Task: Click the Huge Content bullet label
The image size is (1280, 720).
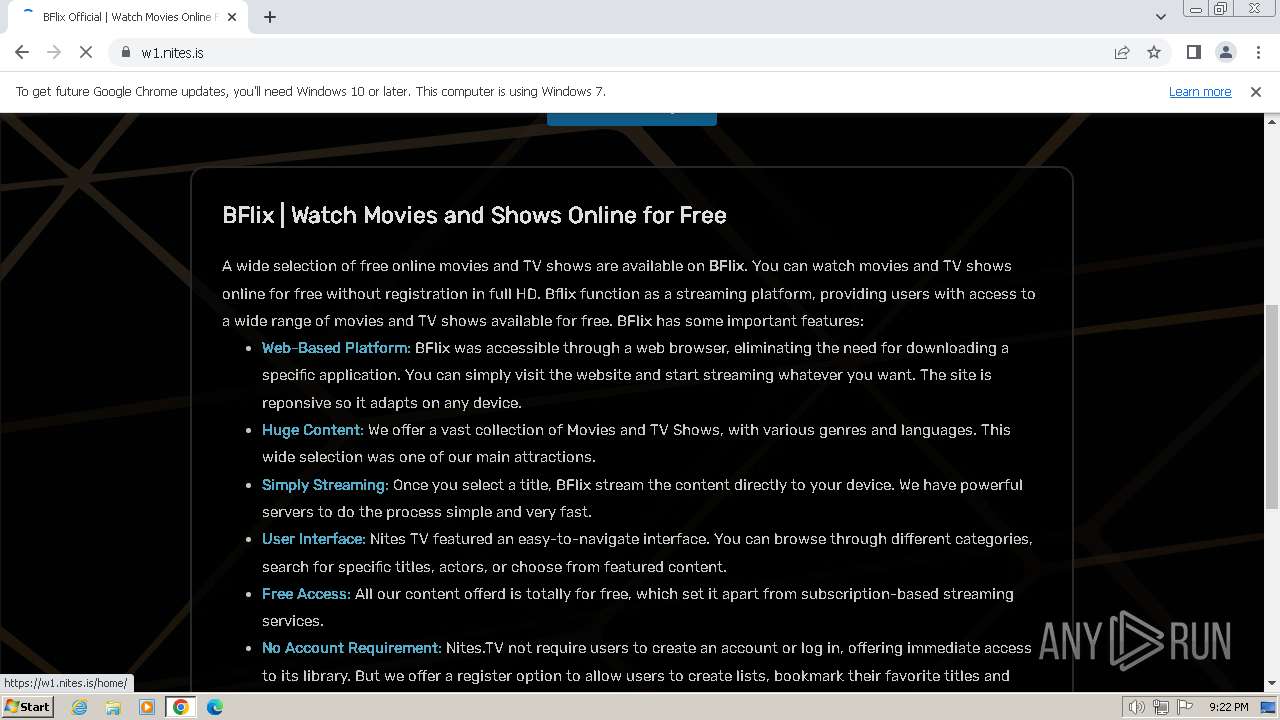Action: [313, 430]
